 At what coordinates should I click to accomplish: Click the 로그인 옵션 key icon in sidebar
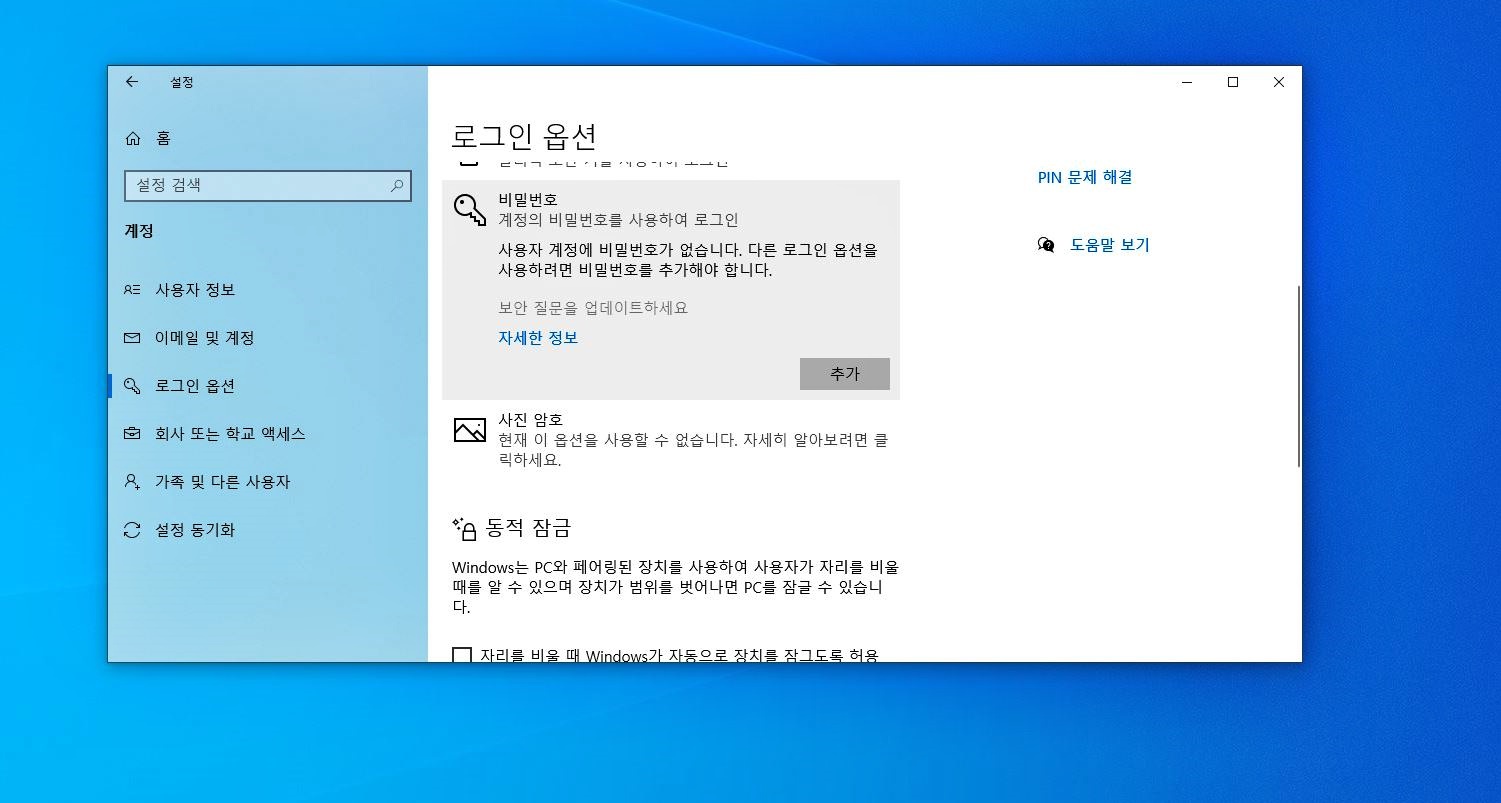pyautogui.click(x=132, y=386)
